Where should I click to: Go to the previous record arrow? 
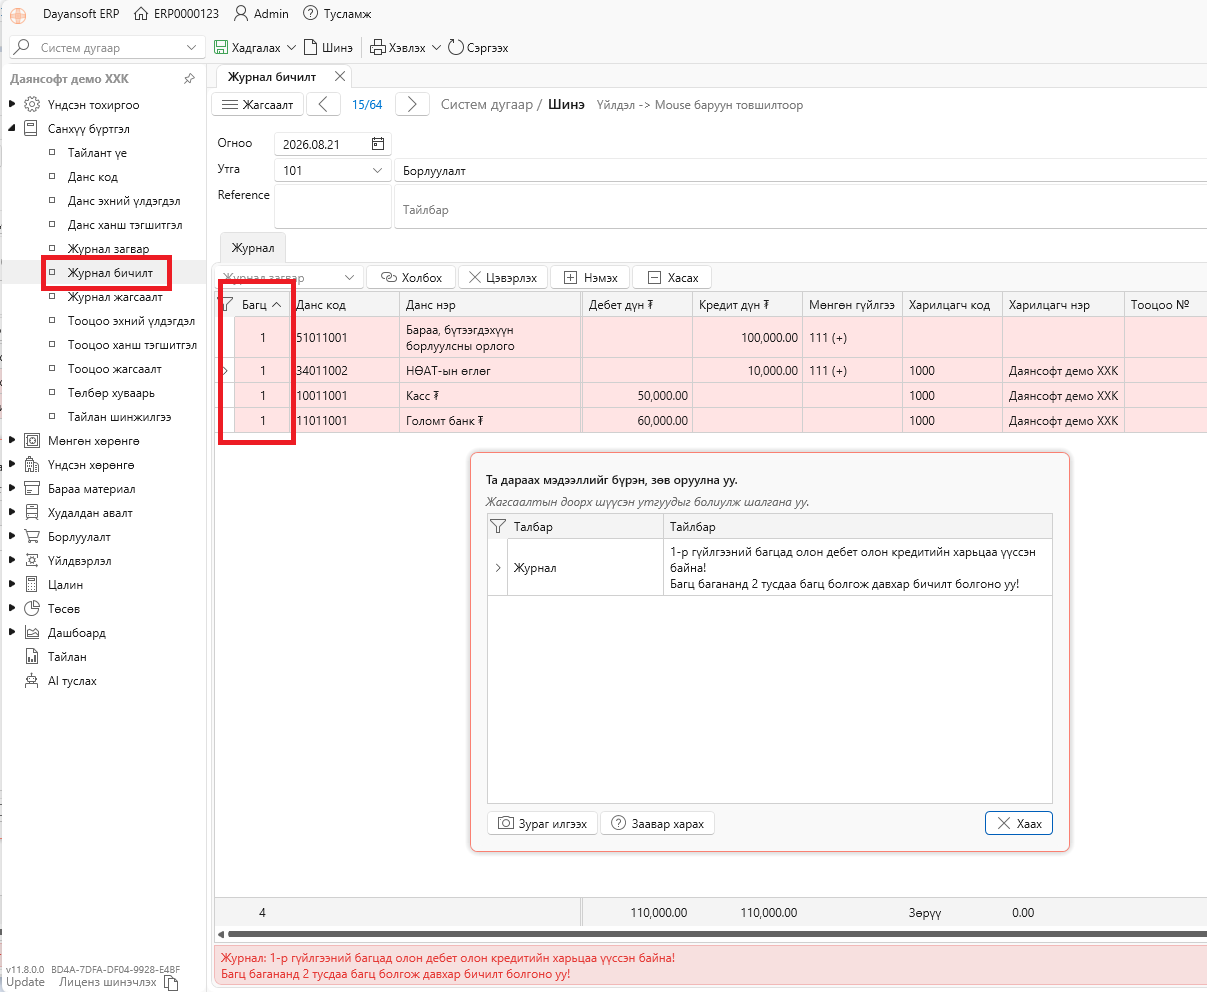coord(323,104)
